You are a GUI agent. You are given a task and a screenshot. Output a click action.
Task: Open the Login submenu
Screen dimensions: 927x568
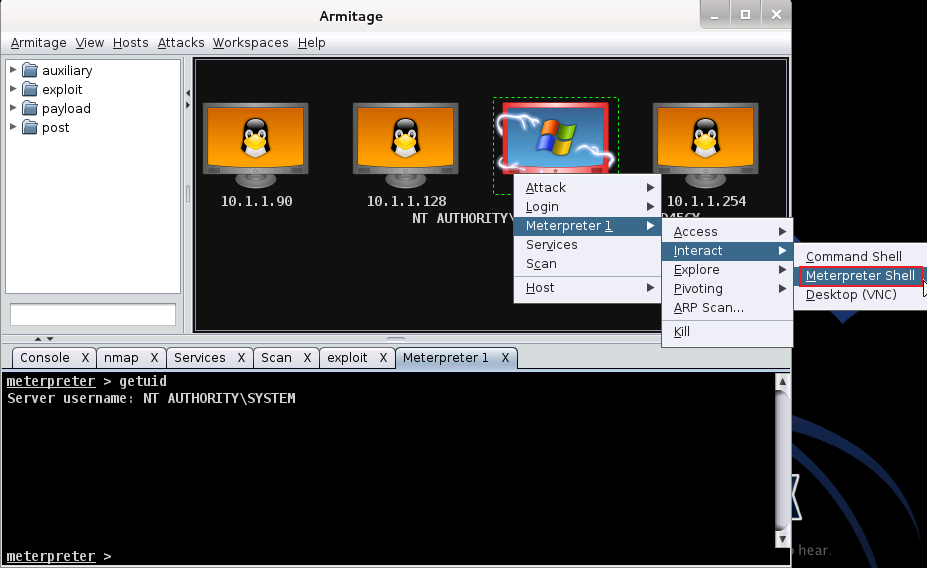tap(588, 206)
